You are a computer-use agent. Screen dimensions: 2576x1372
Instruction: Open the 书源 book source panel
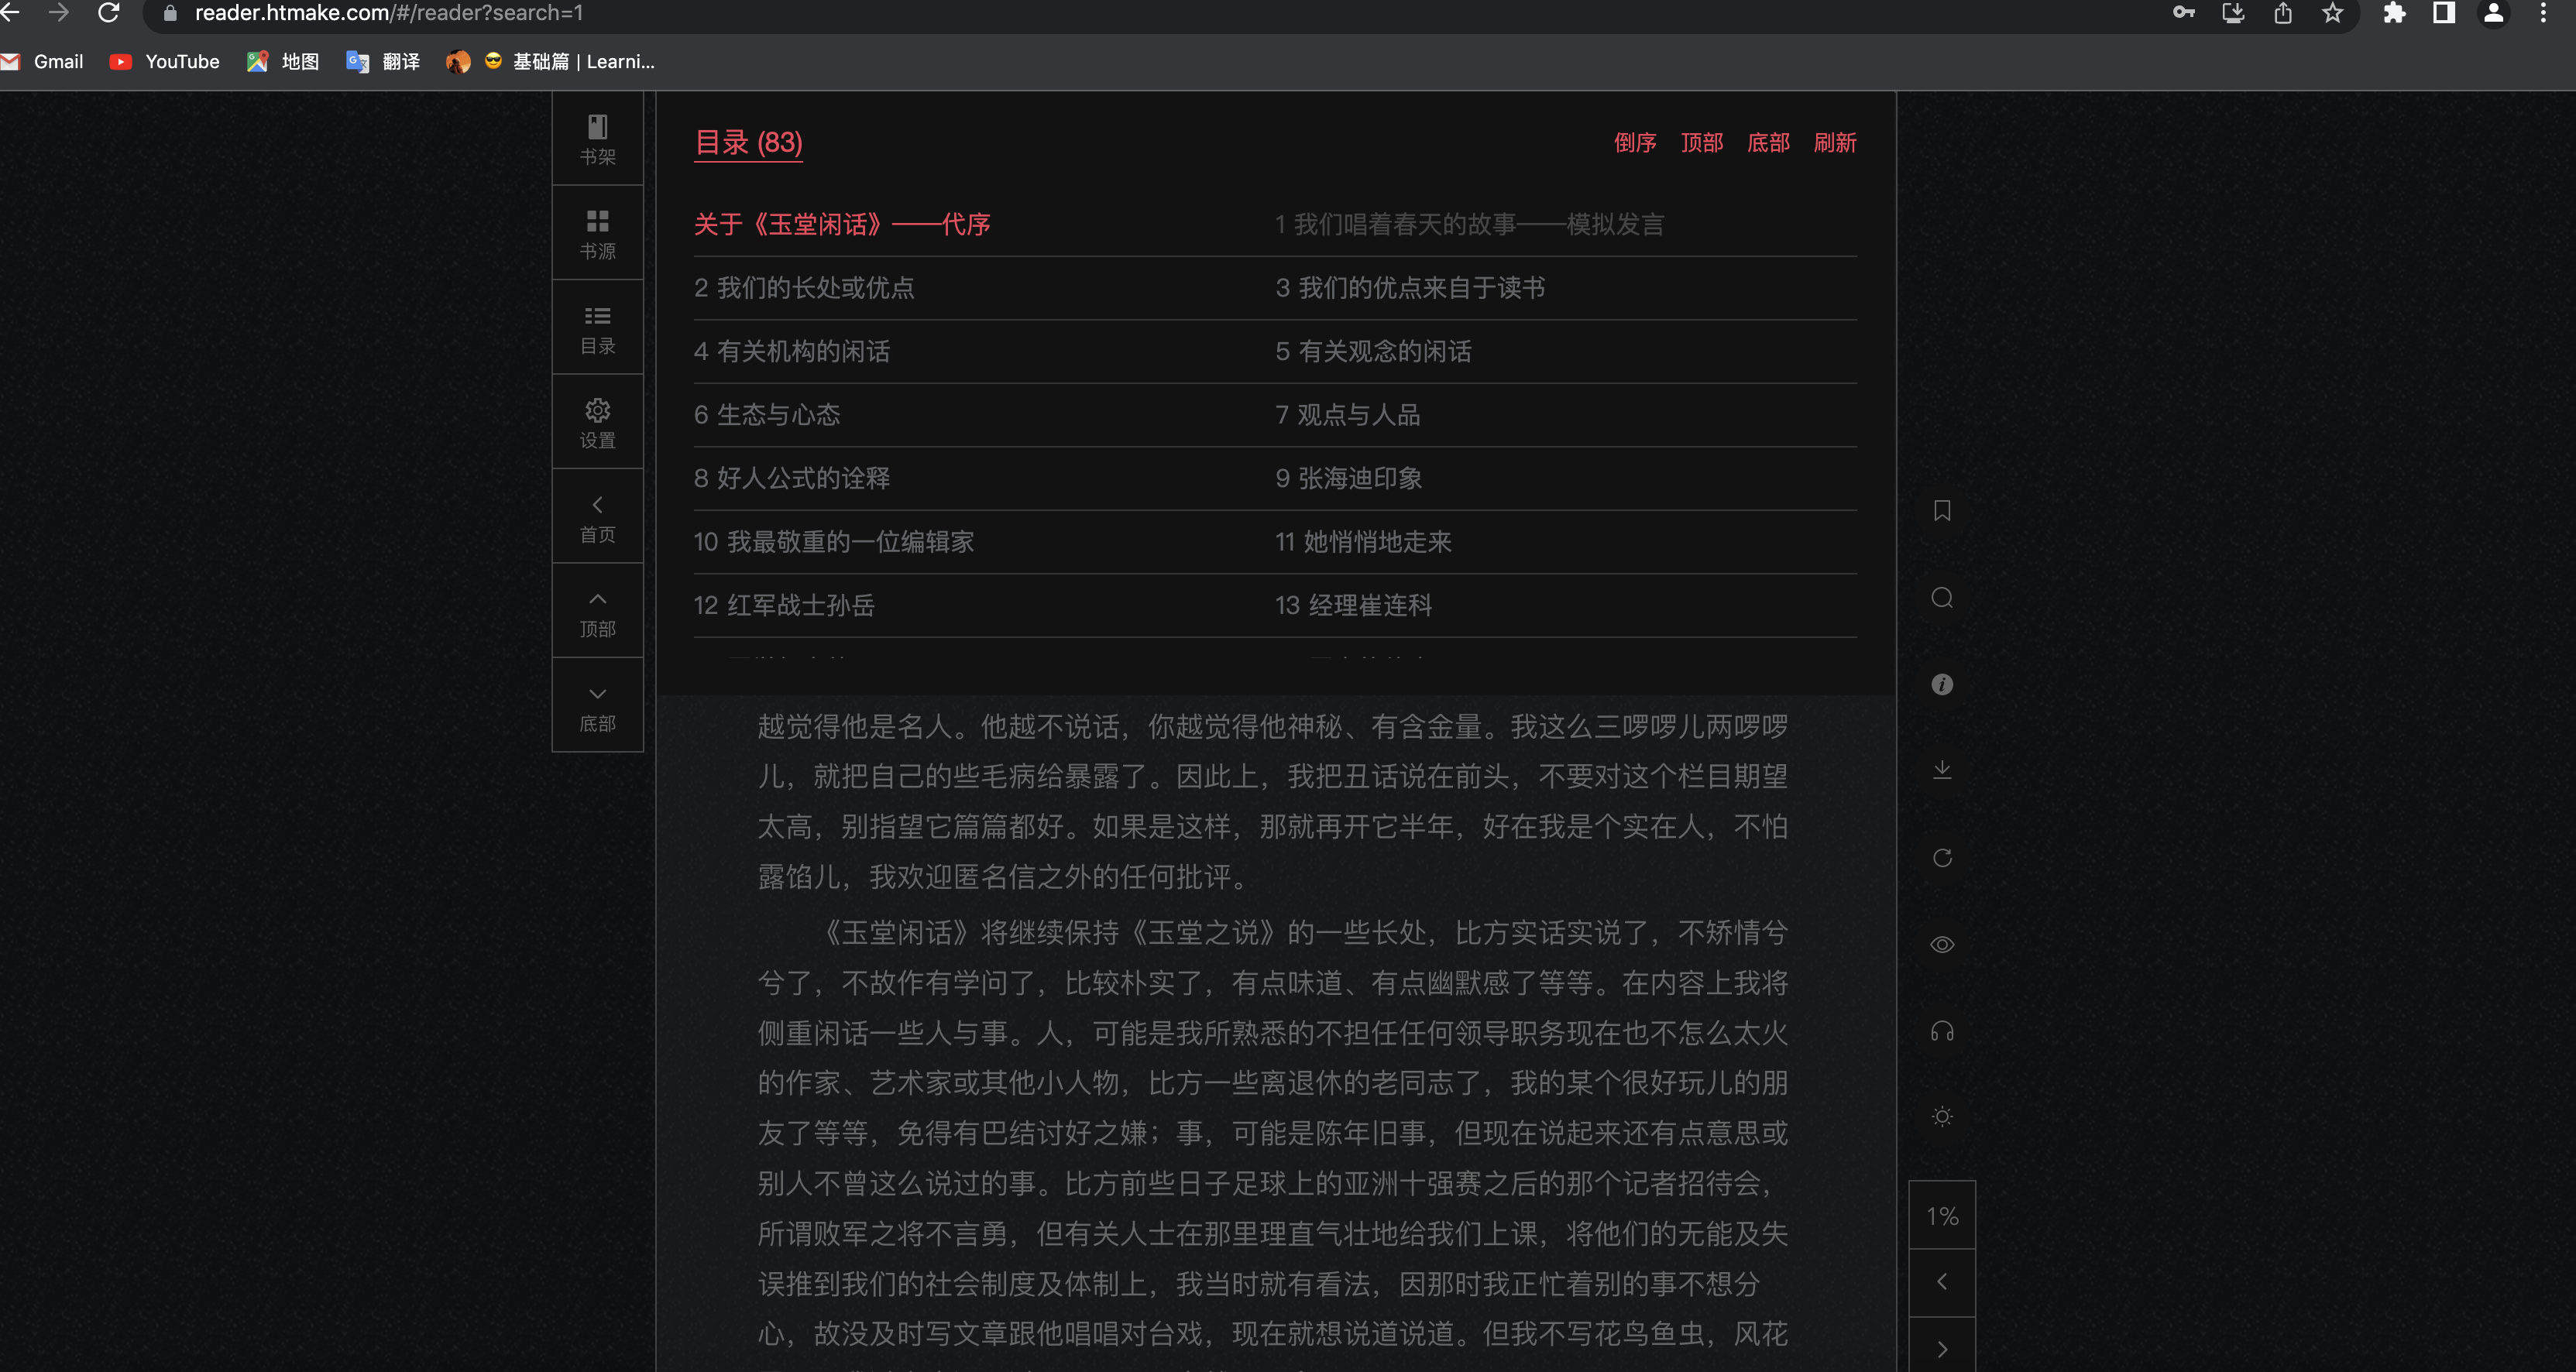[x=597, y=233]
